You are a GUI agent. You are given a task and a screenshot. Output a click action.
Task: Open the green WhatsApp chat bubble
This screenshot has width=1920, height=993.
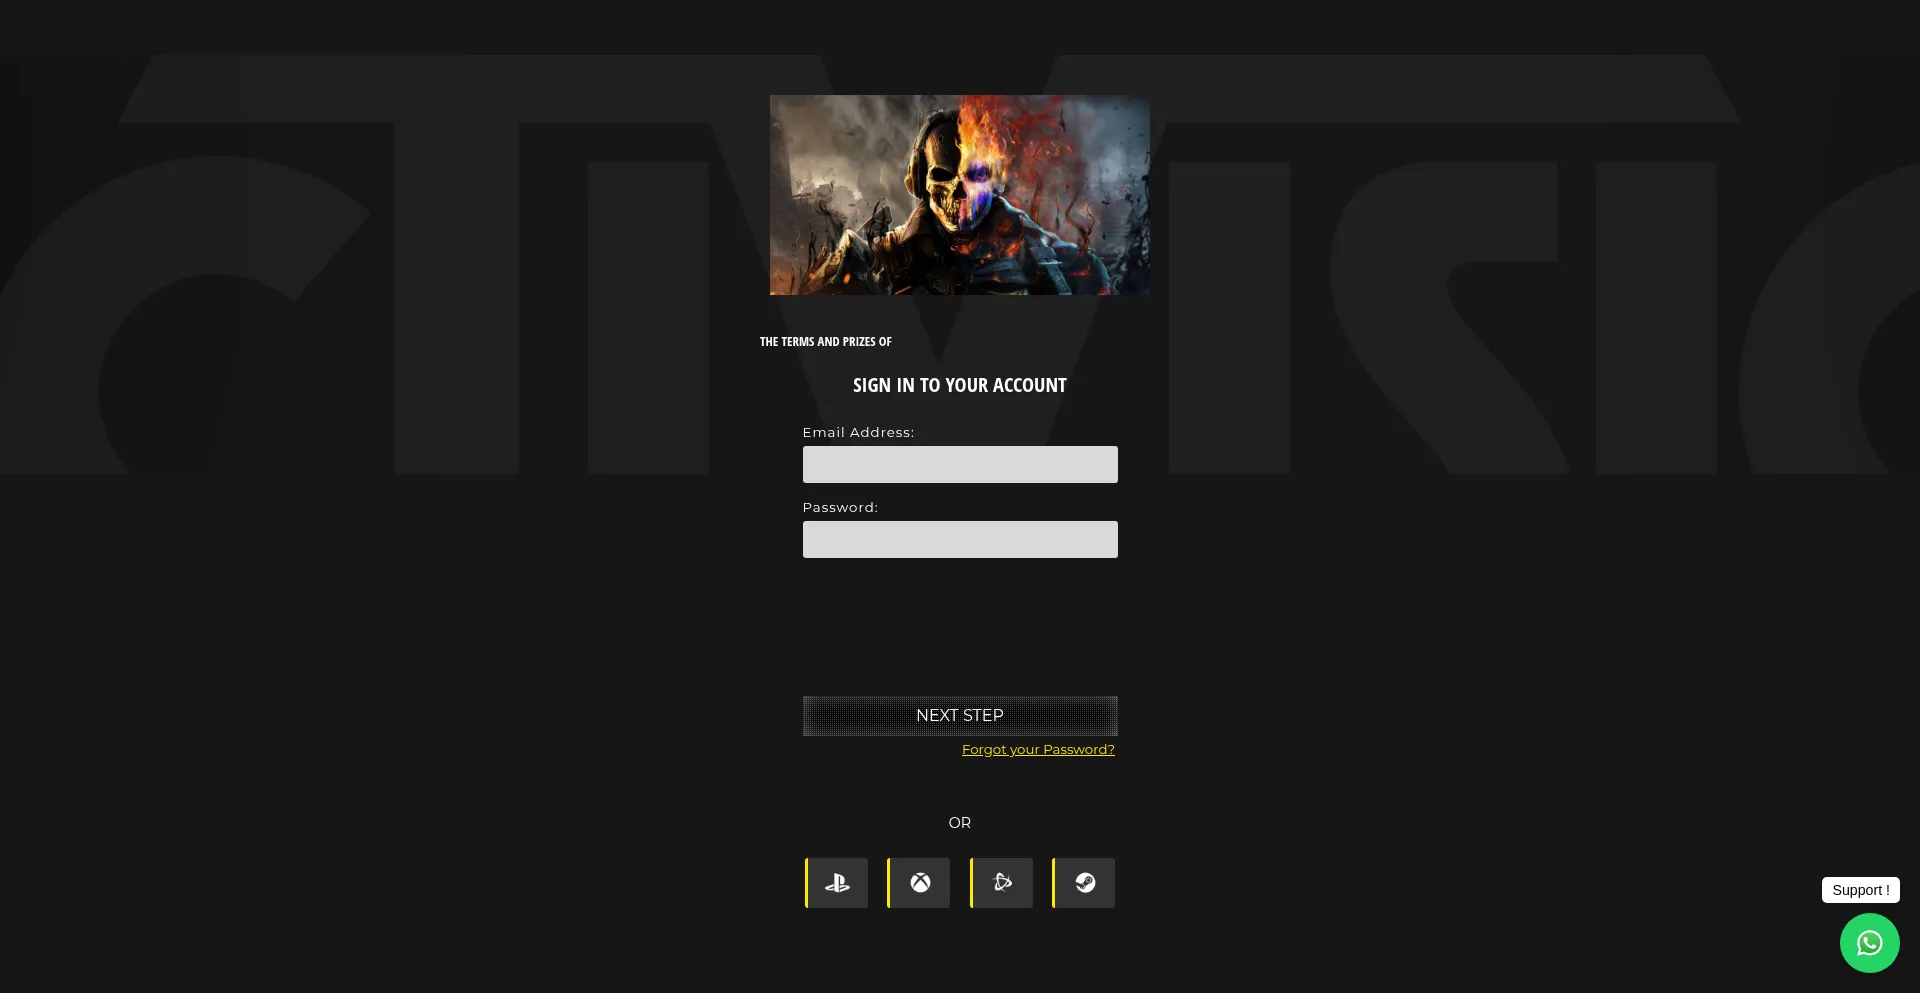click(1869, 943)
